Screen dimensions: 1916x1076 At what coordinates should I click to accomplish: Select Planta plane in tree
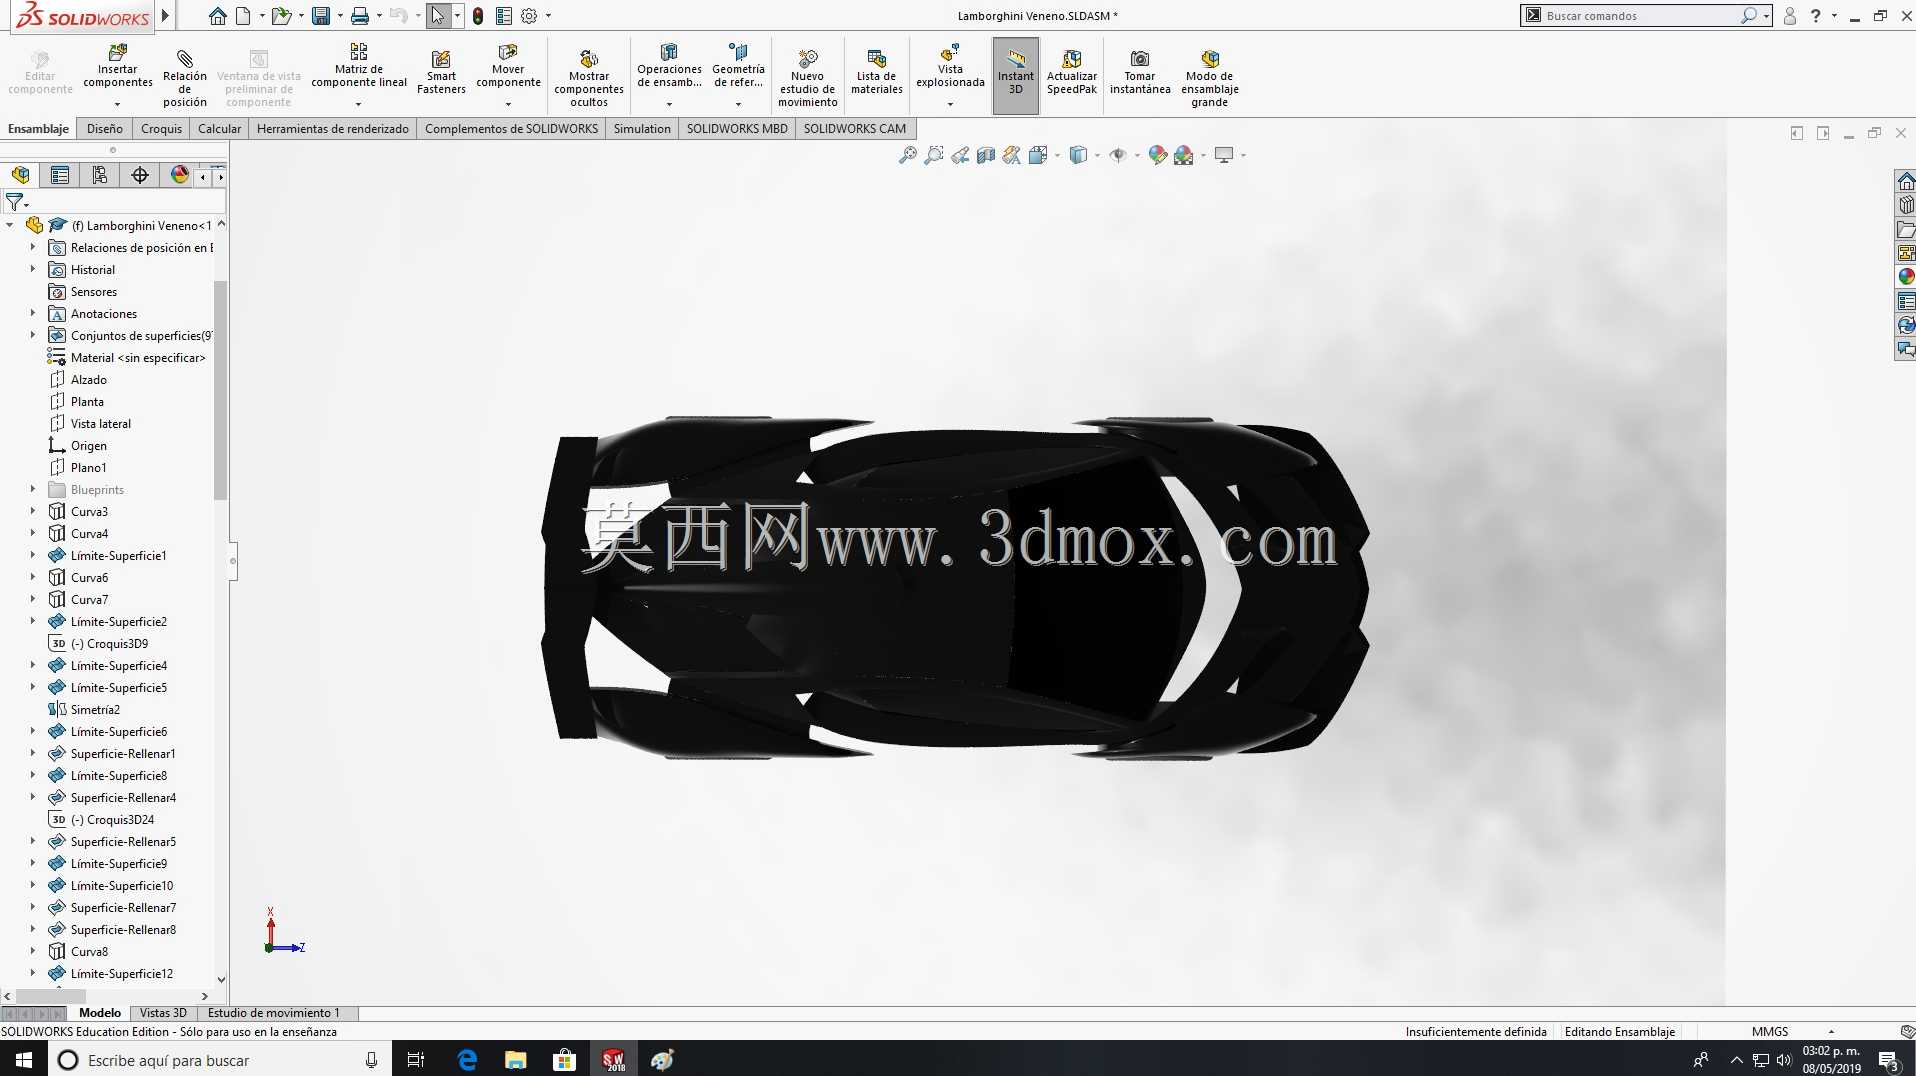point(87,401)
